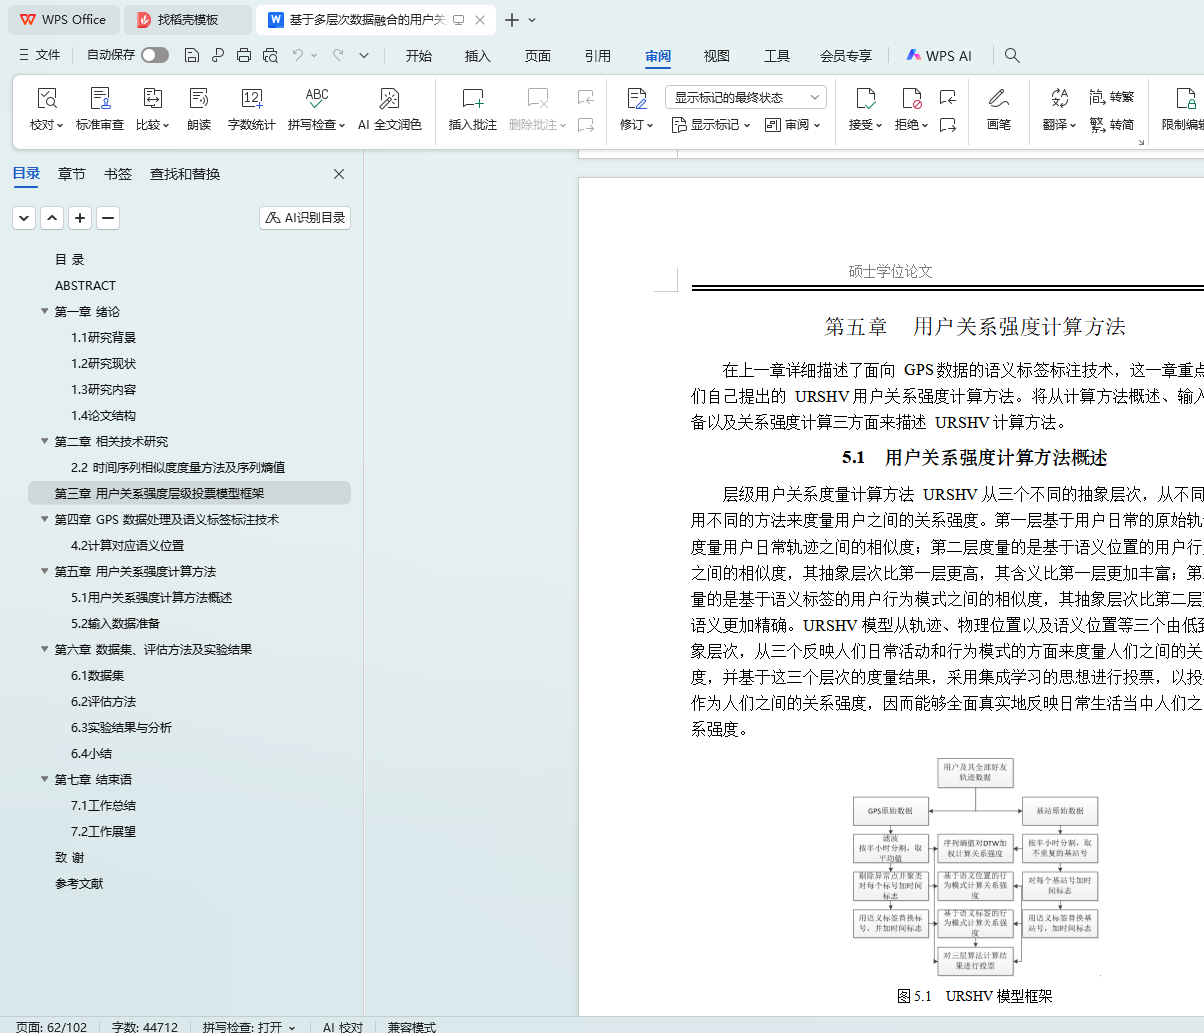Image resolution: width=1204 pixels, height=1033 pixels.
Task: Toggle the 自动保存 autosave switch
Action: (155, 56)
